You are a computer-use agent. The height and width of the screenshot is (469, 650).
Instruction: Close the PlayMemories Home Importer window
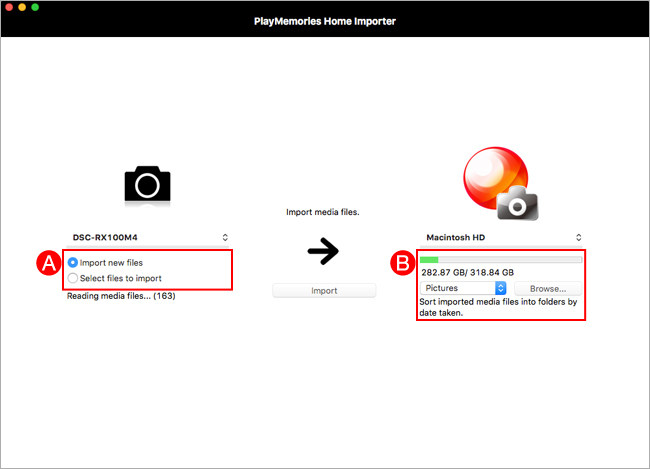pos(11,7)
